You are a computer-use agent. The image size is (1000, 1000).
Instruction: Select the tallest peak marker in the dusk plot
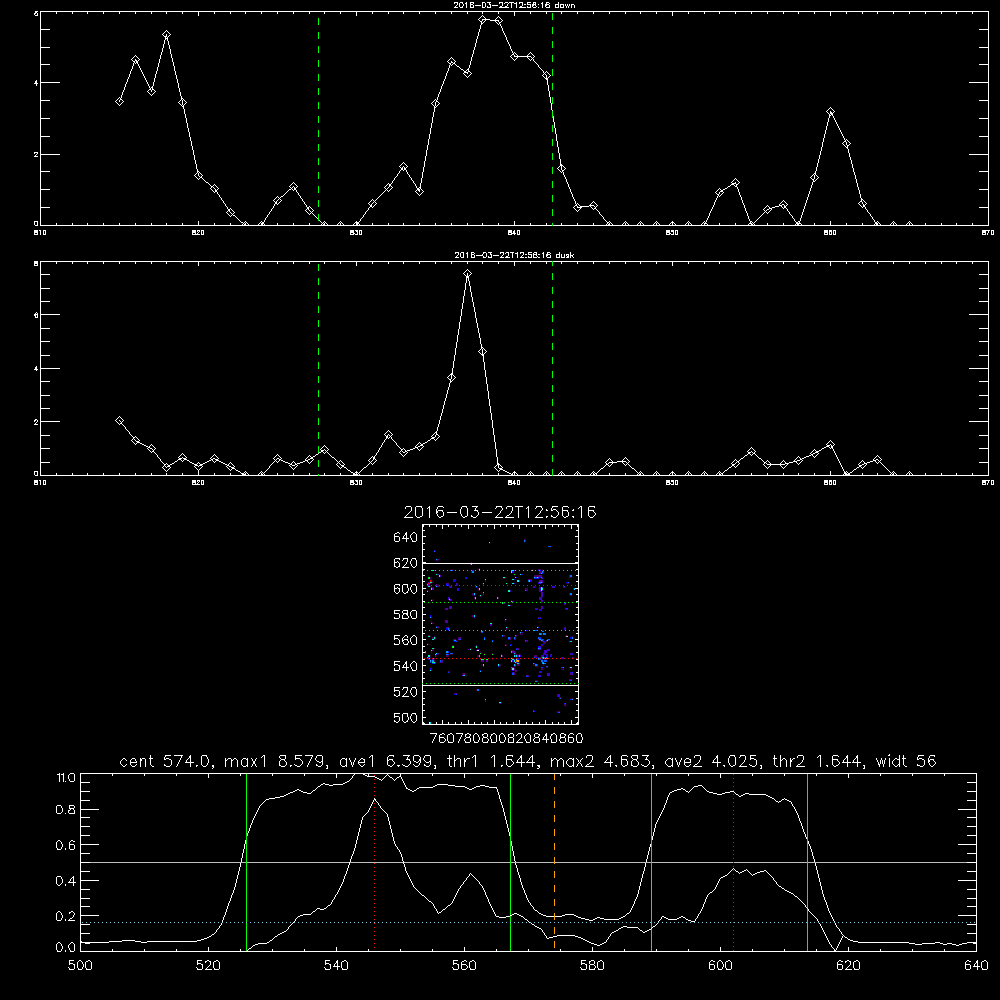pos(467,274)
